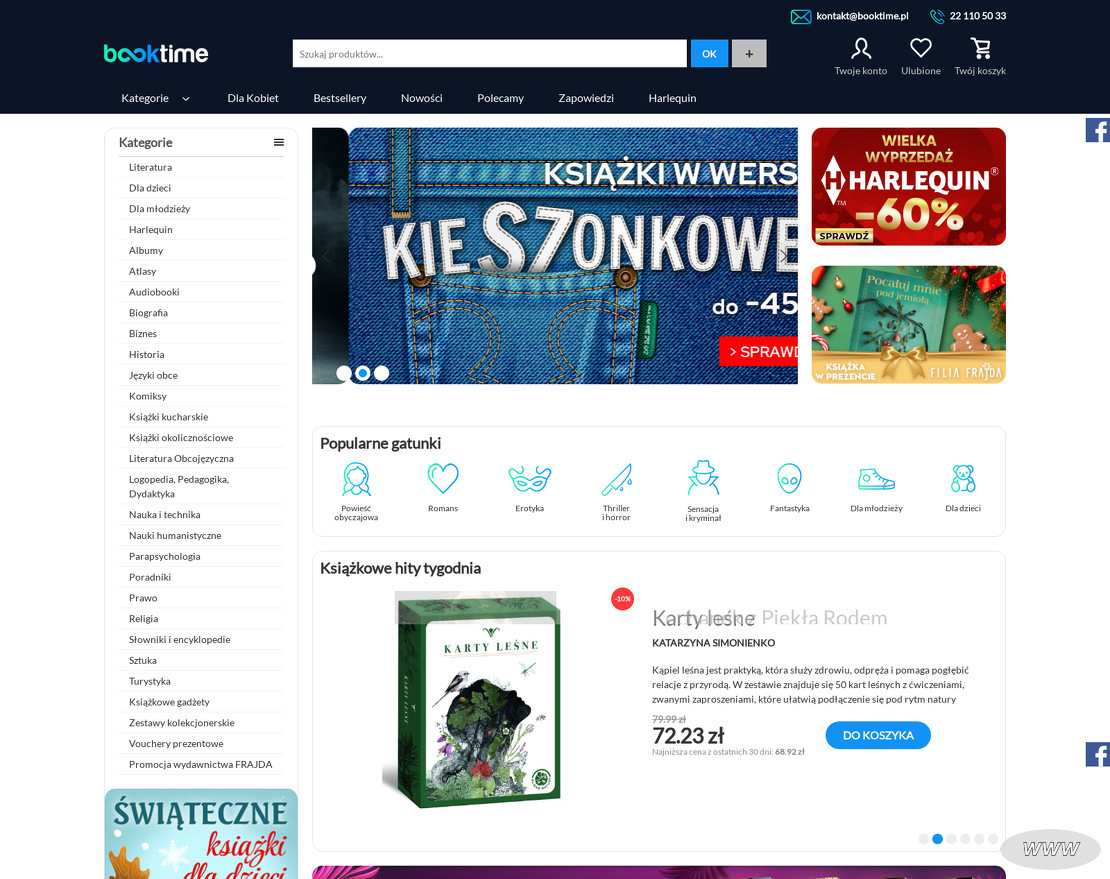1110x879 pixels.
Task: Expand advanced search with the plus button
Action: [749, 54]
